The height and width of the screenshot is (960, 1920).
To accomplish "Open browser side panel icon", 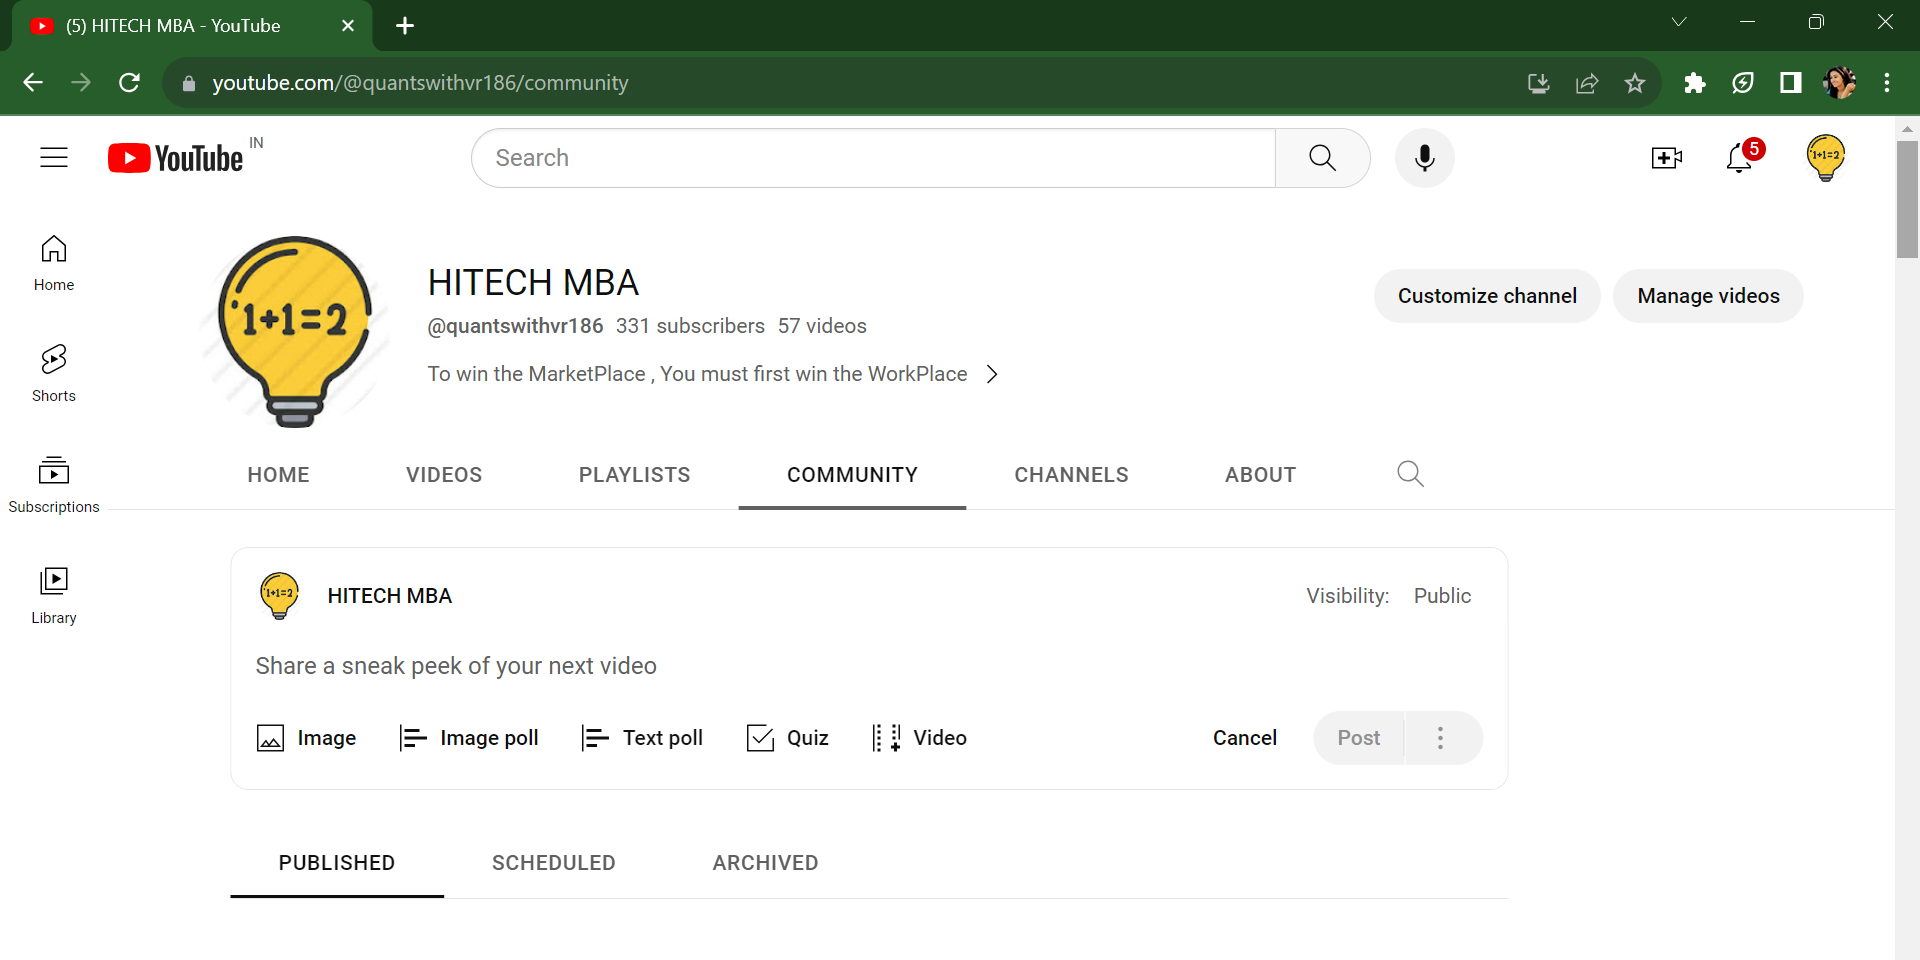I will (x=1790, y=83).
